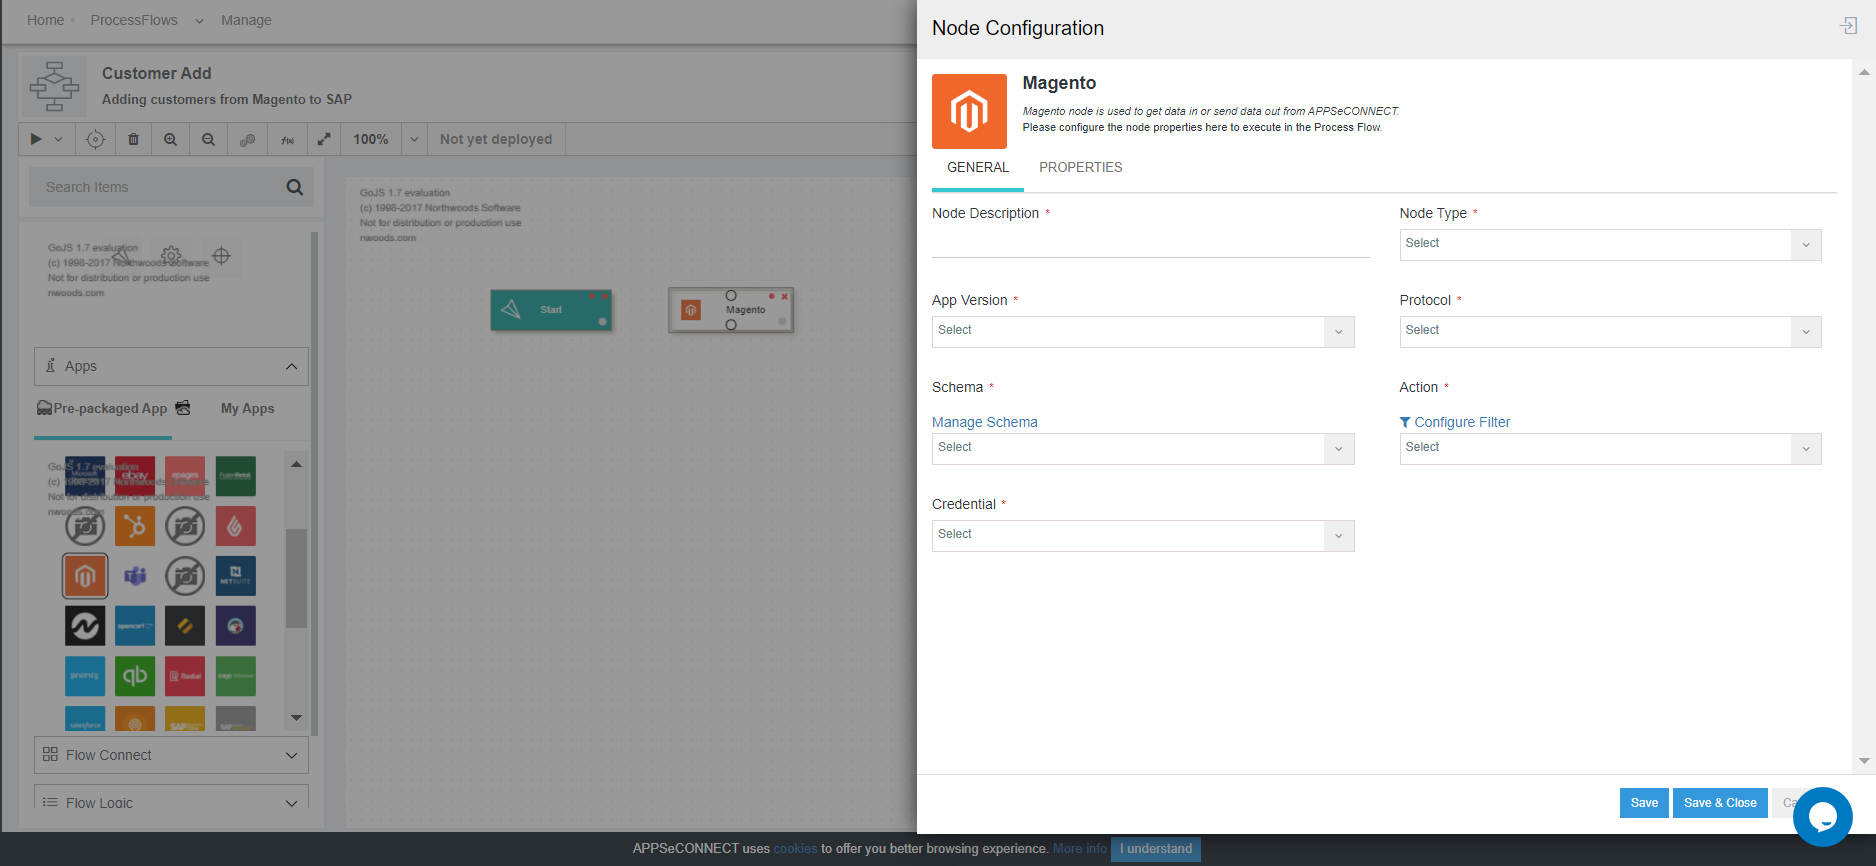This screenshot has height=866, width=1876.
Task: Click the expand fullscreen arrows icon
Action: (324, 140)
